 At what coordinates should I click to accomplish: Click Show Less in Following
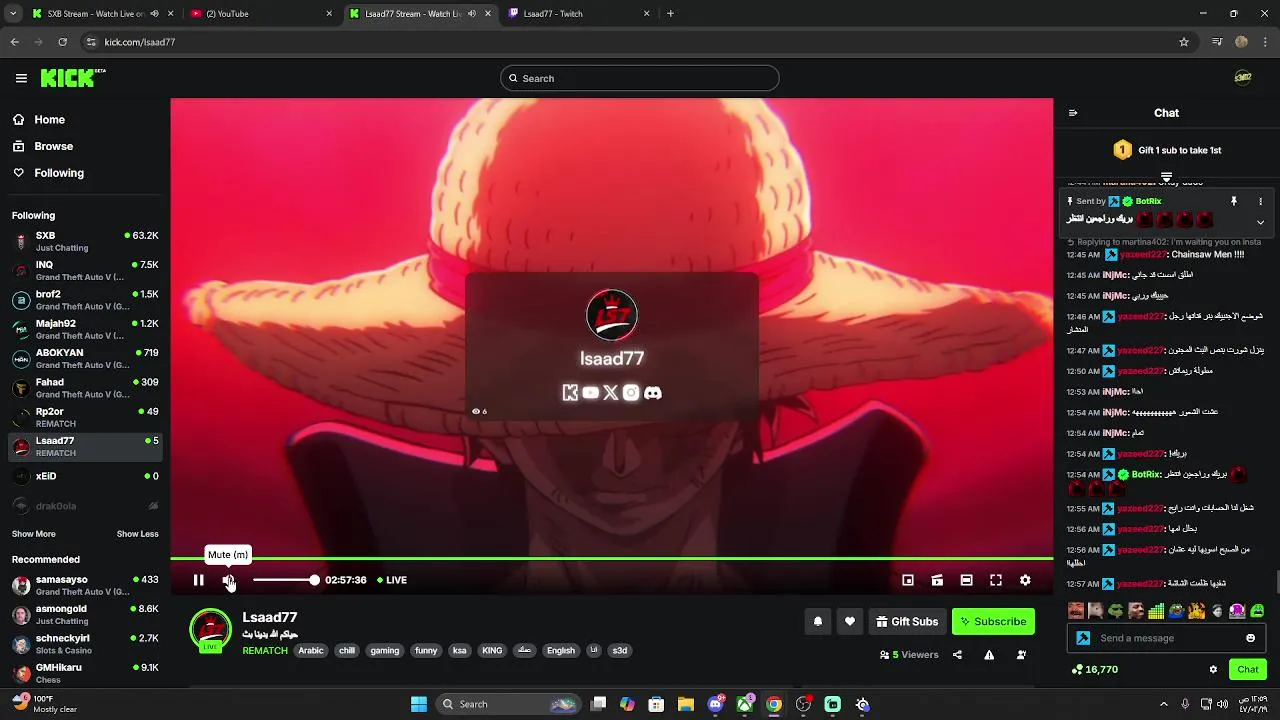coord(138,534)
